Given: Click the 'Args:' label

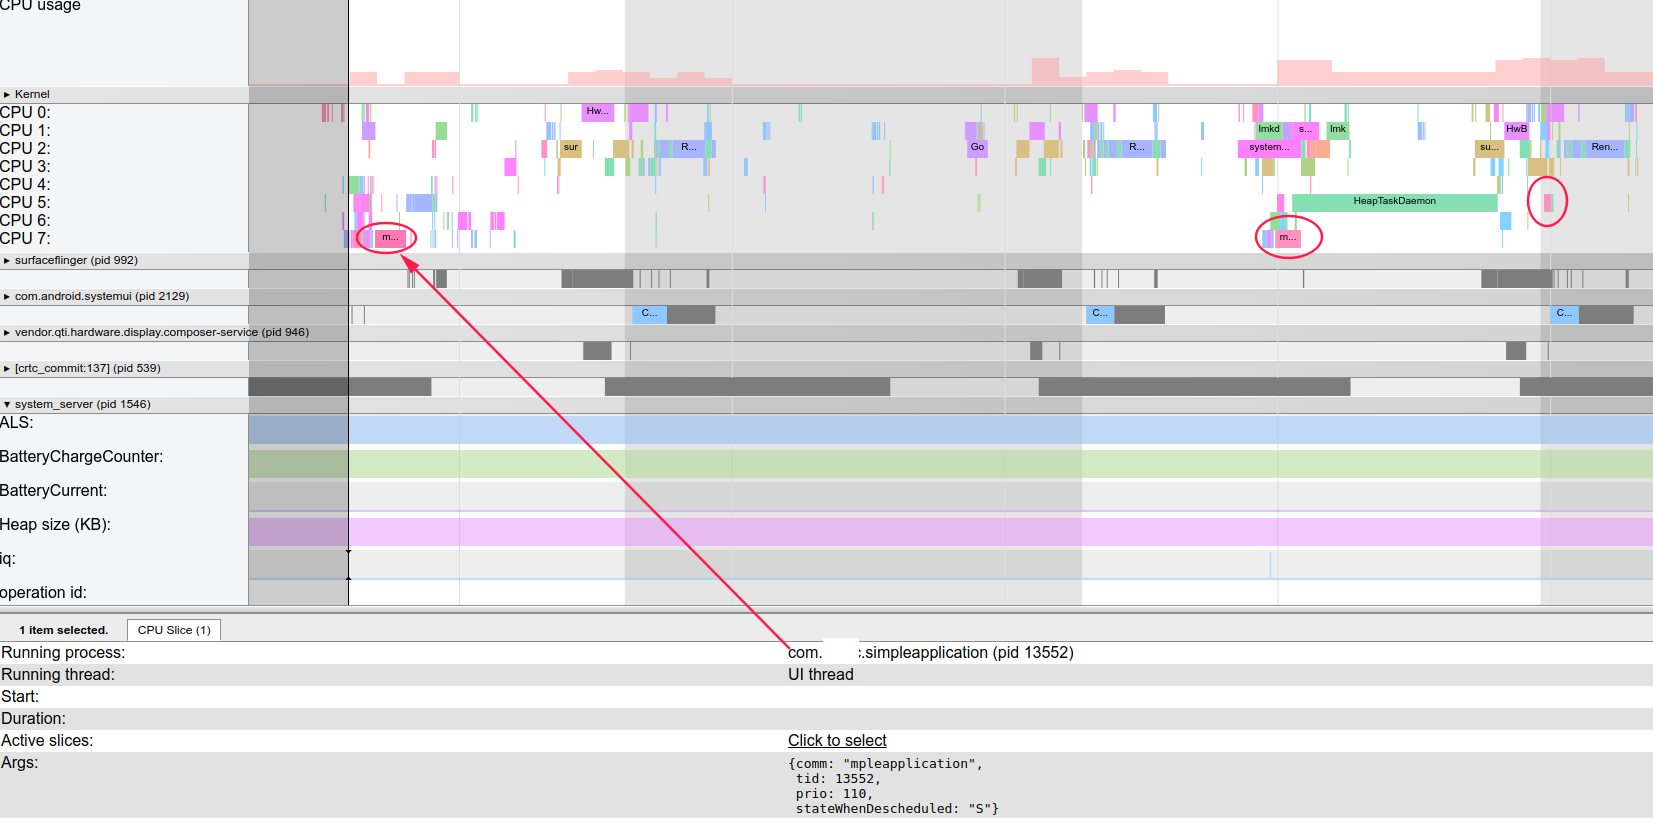Looking at the screenshot, I should click(20, 763).
